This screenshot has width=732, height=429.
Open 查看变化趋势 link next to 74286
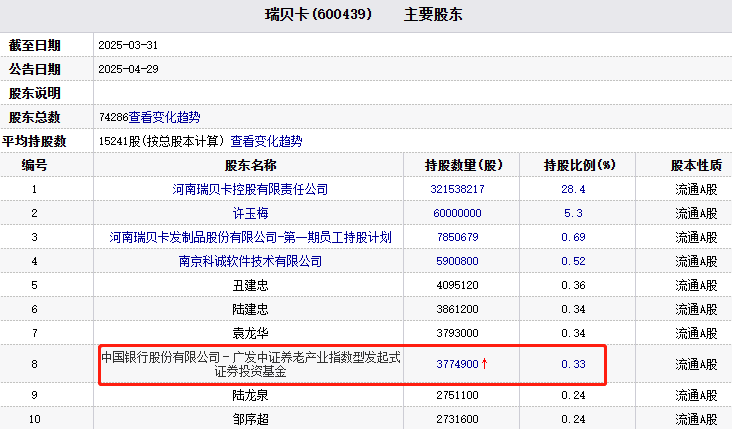(x=164, y=117)
